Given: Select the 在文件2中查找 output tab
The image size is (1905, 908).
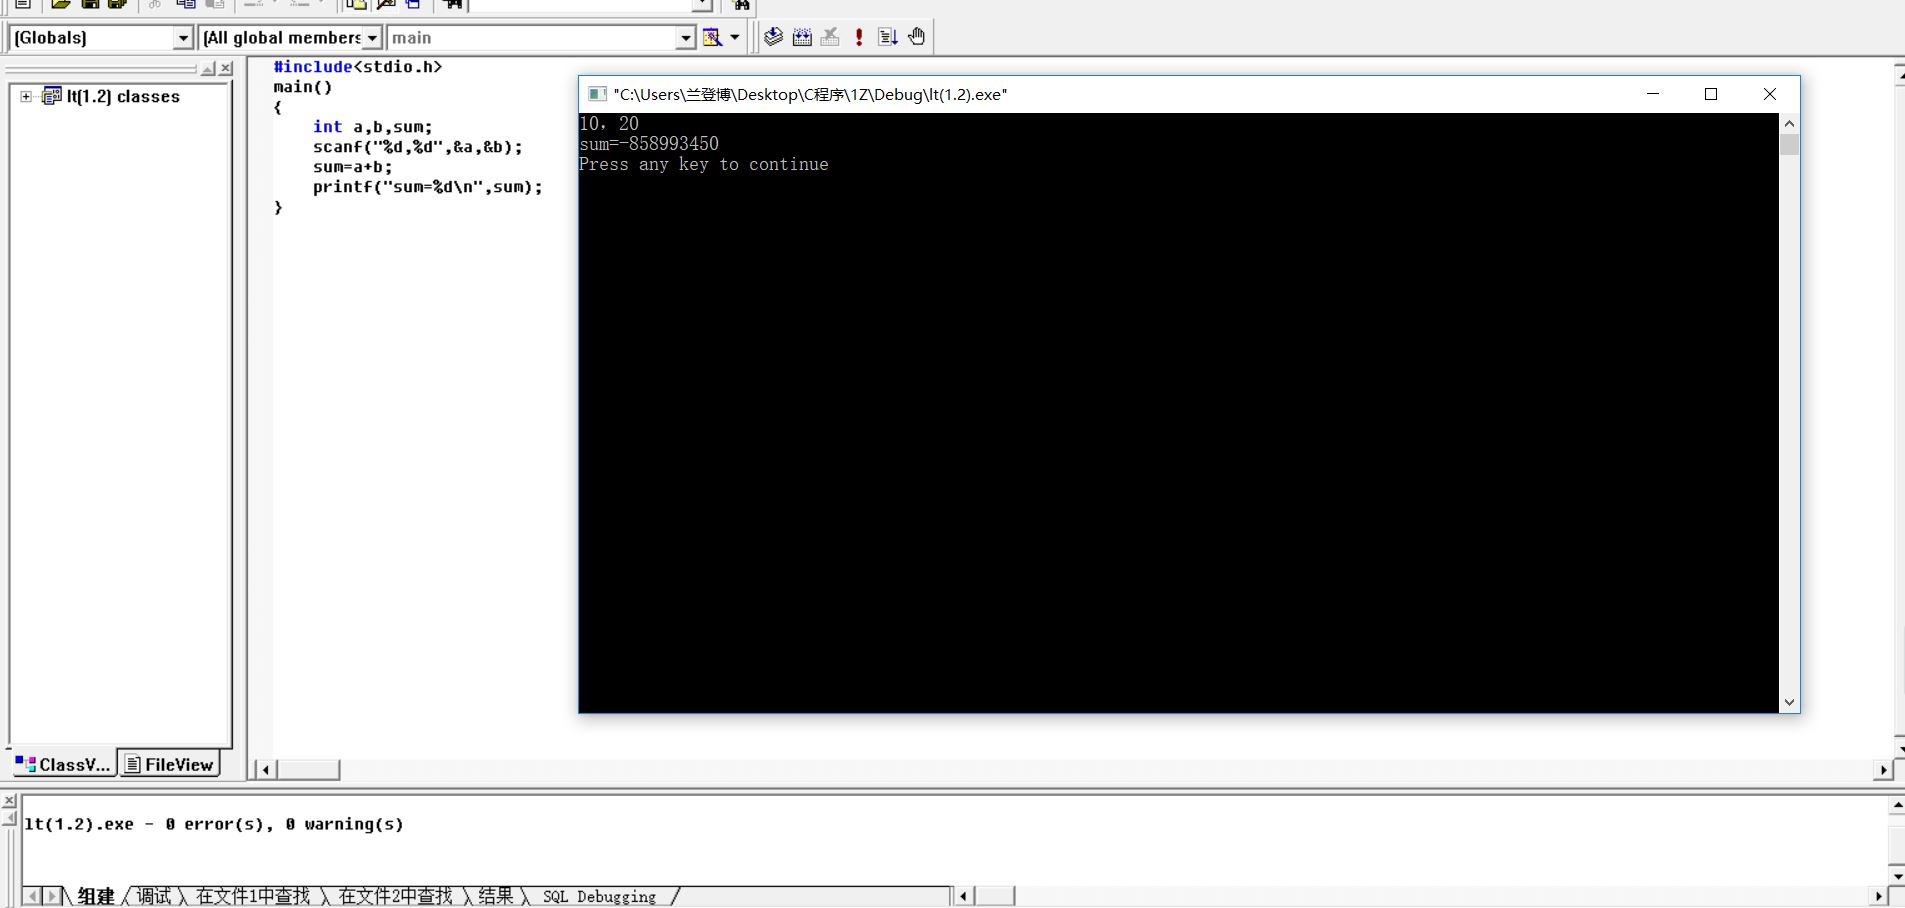Looking at the screenshot, I should point(396,896).
